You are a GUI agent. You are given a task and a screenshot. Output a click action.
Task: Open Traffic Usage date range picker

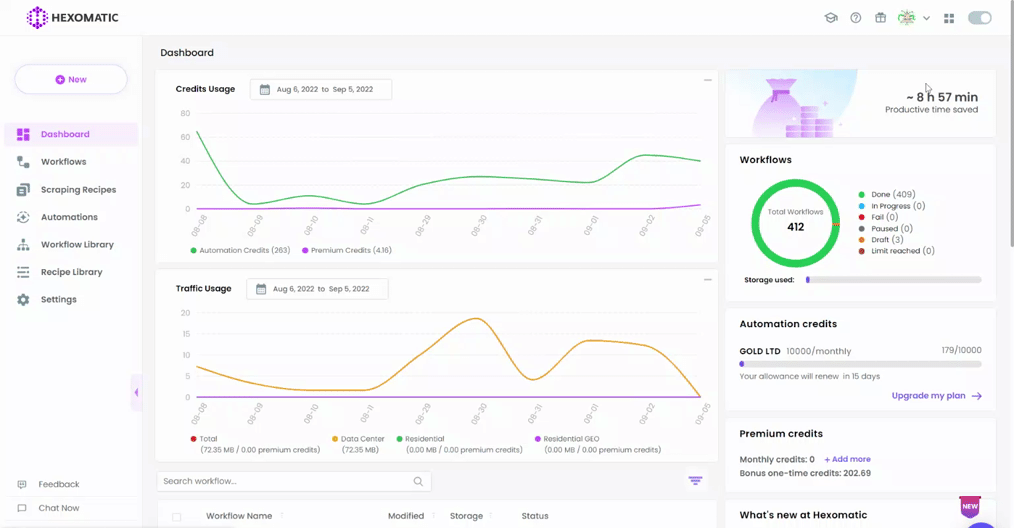(317, 289)
